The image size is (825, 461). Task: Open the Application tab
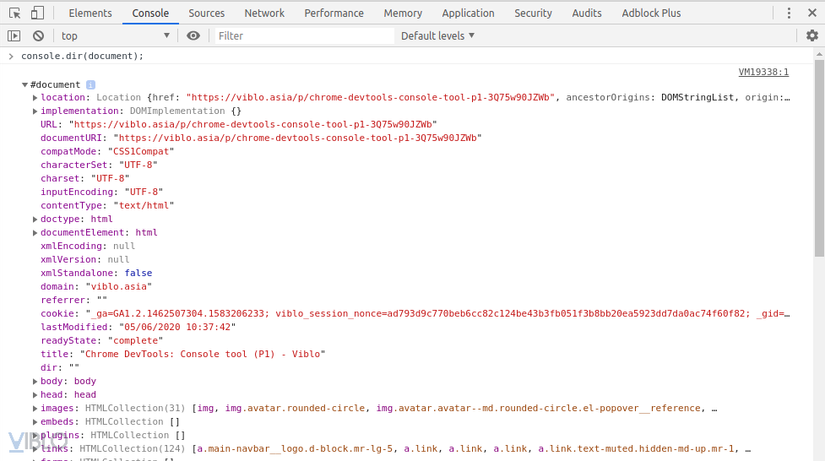tap(468, 13)
